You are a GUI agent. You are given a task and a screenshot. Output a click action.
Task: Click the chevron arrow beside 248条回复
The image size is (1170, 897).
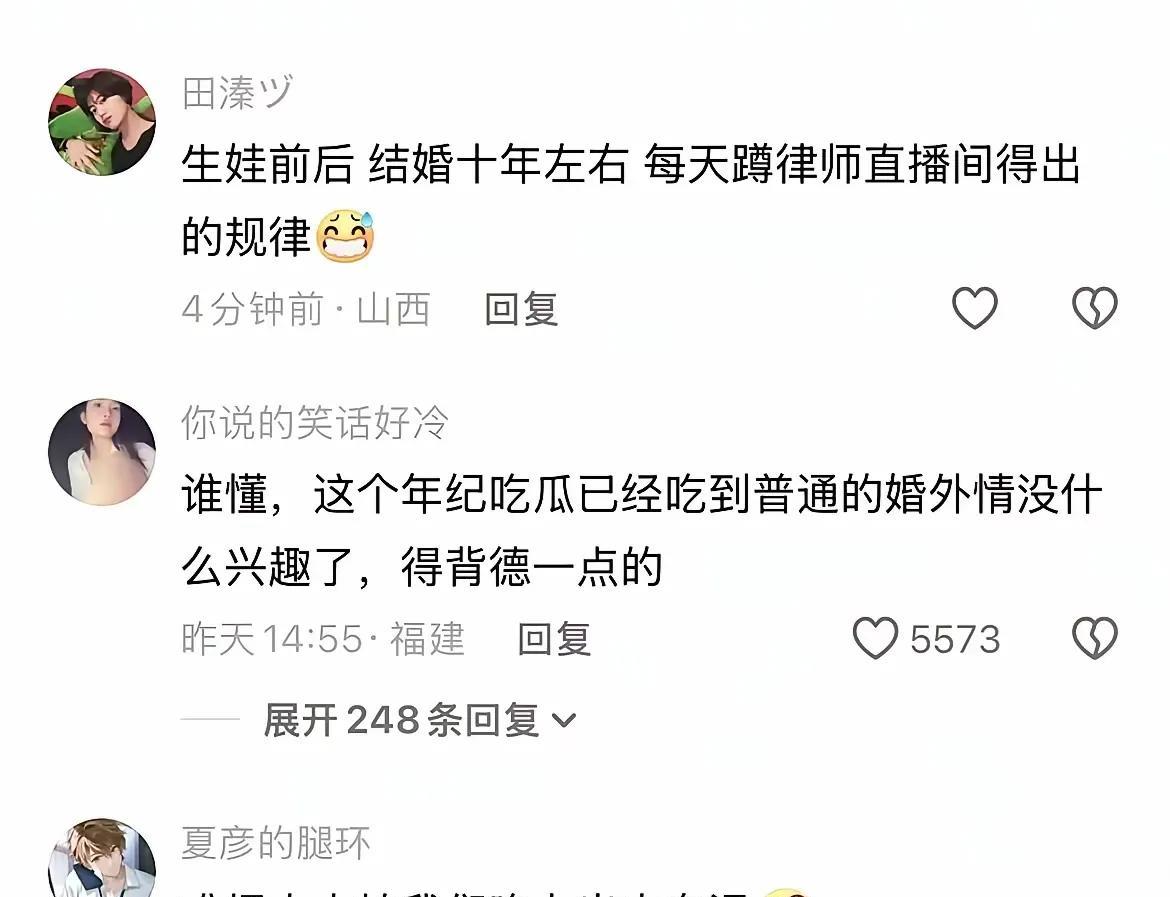(563, 721)
